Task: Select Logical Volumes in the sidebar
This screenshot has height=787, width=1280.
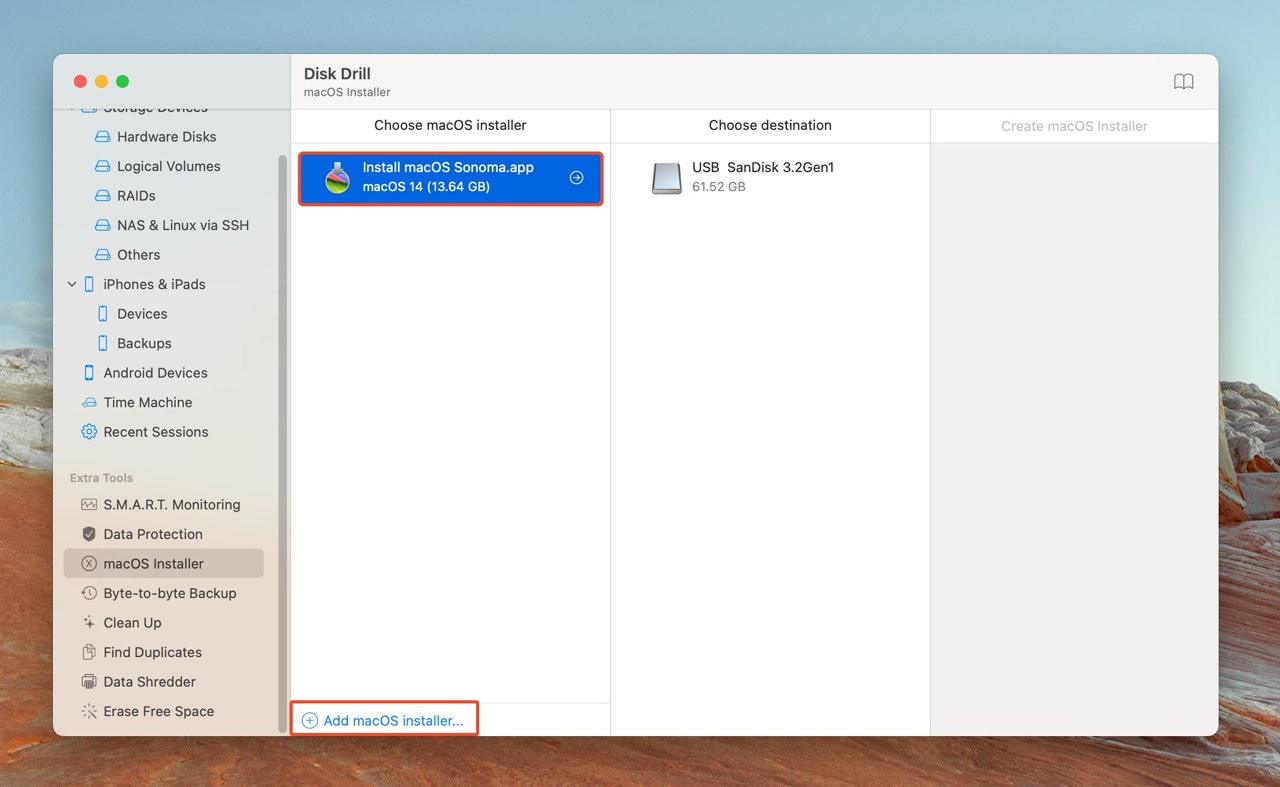Action: (168, 166)
